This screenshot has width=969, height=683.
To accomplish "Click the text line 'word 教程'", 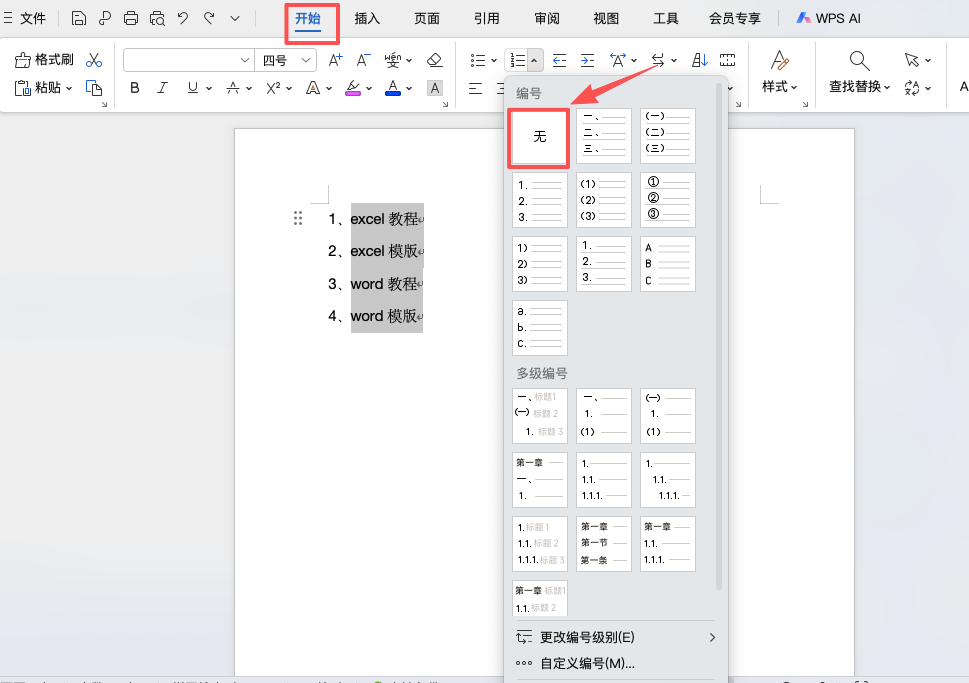I will coord(384,284).
